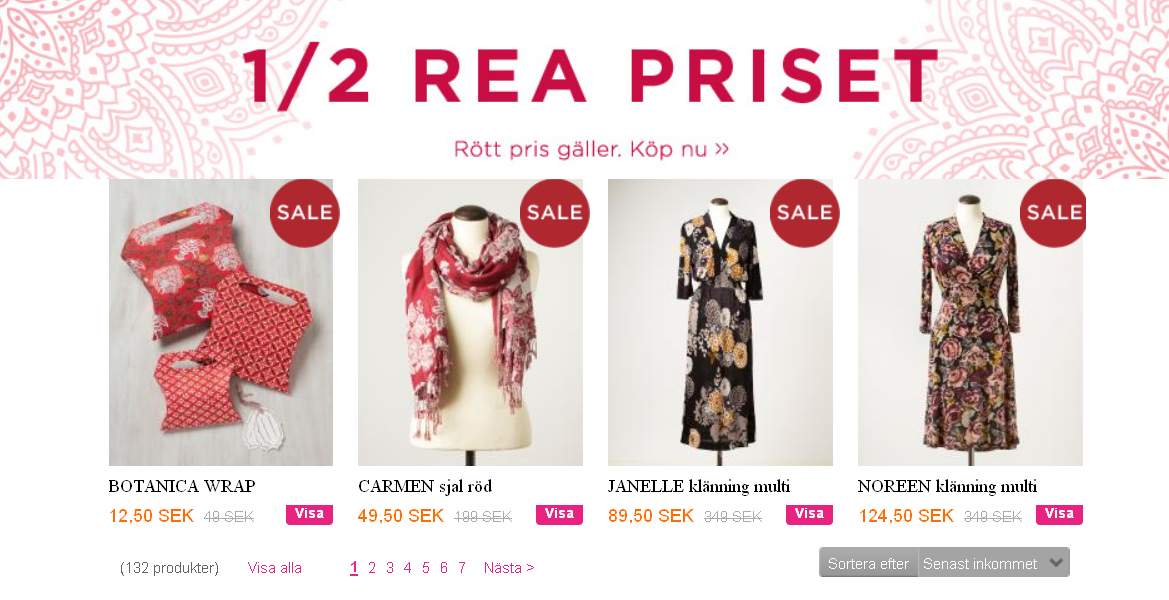Click the SALE badge on Janelle dress
Image resolution: width=1169 pixels, height=600 pixels.
(x=804, y=213)
